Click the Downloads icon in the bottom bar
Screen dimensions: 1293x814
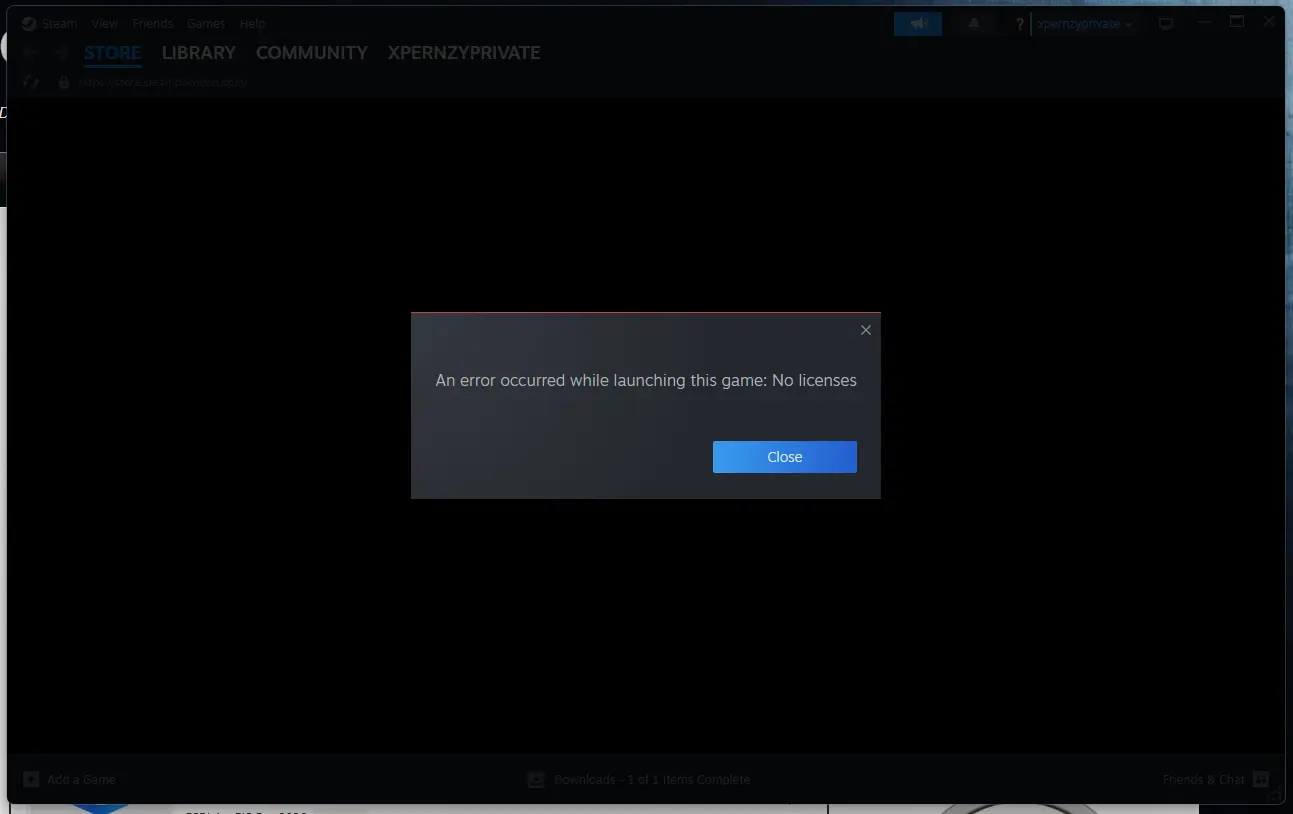coord(536,779)
